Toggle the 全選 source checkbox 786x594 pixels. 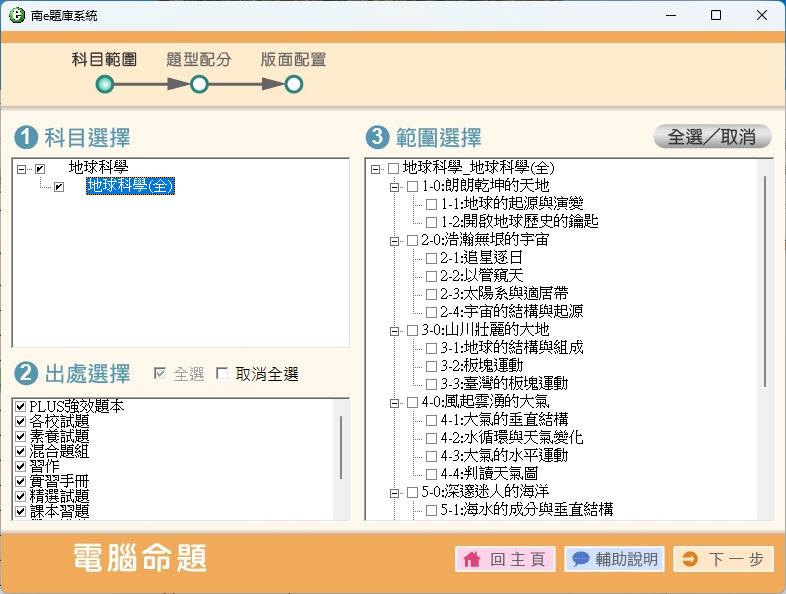160,373
